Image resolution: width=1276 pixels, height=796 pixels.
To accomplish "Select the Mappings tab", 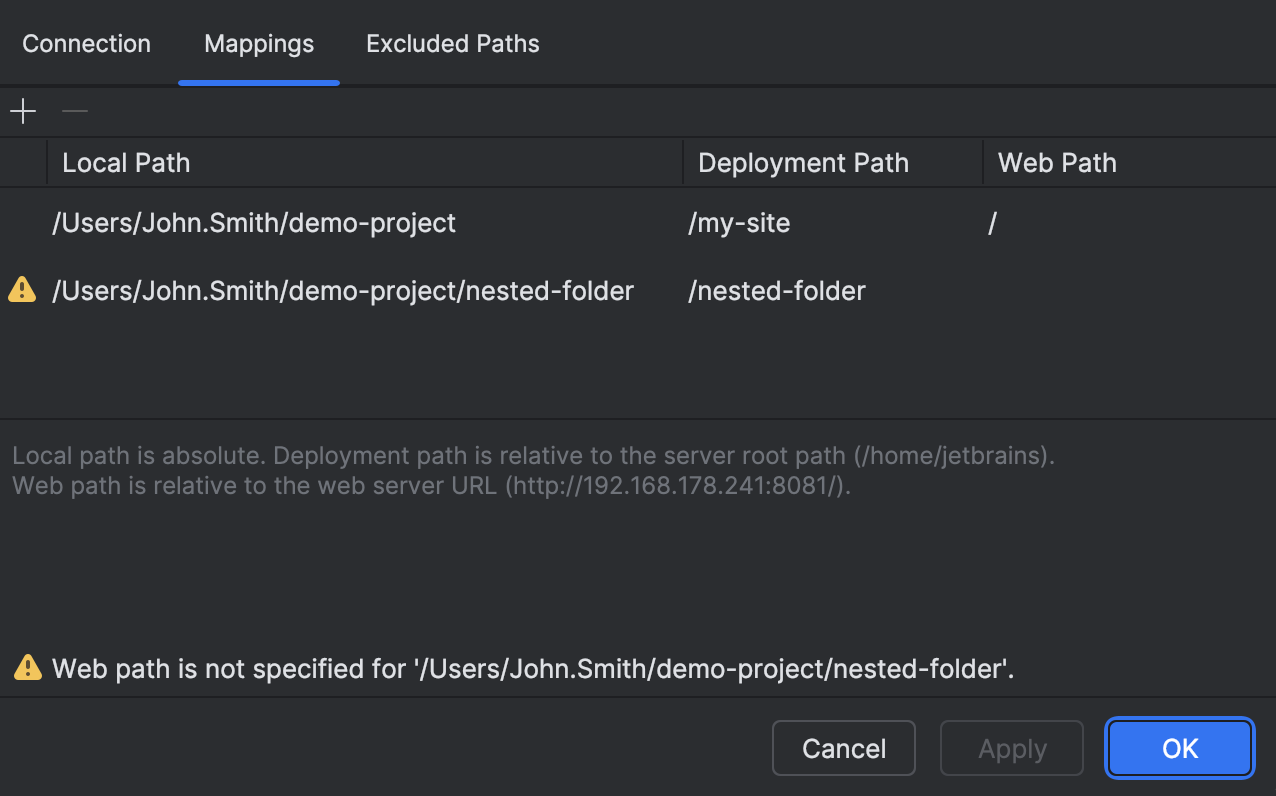I will point(258,43).
